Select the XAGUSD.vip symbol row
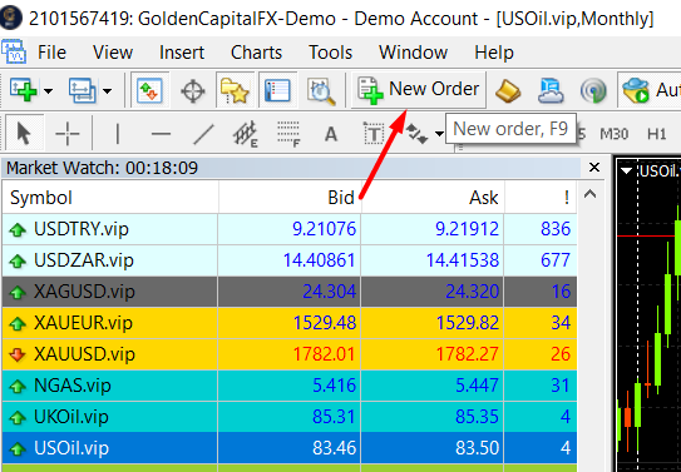Image resolution: width=681 pixels, height=472 pixels. click(x=290, y=291)
